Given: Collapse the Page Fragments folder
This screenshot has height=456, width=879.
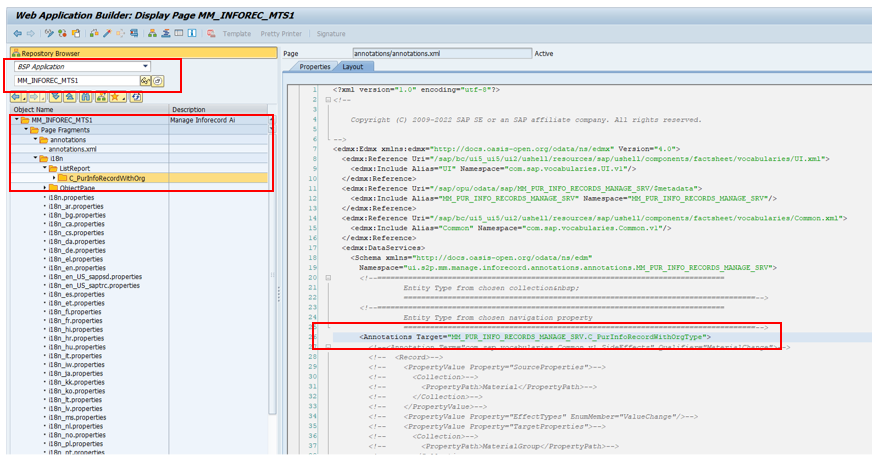Looking at the screenshot, I should (26, 130).
